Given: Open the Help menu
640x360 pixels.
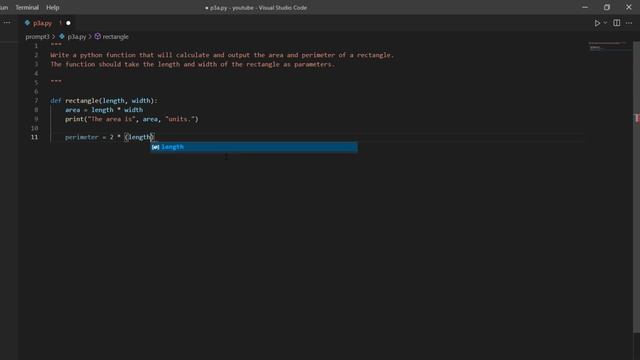Looking at the screenshot, I should point(53,7).
